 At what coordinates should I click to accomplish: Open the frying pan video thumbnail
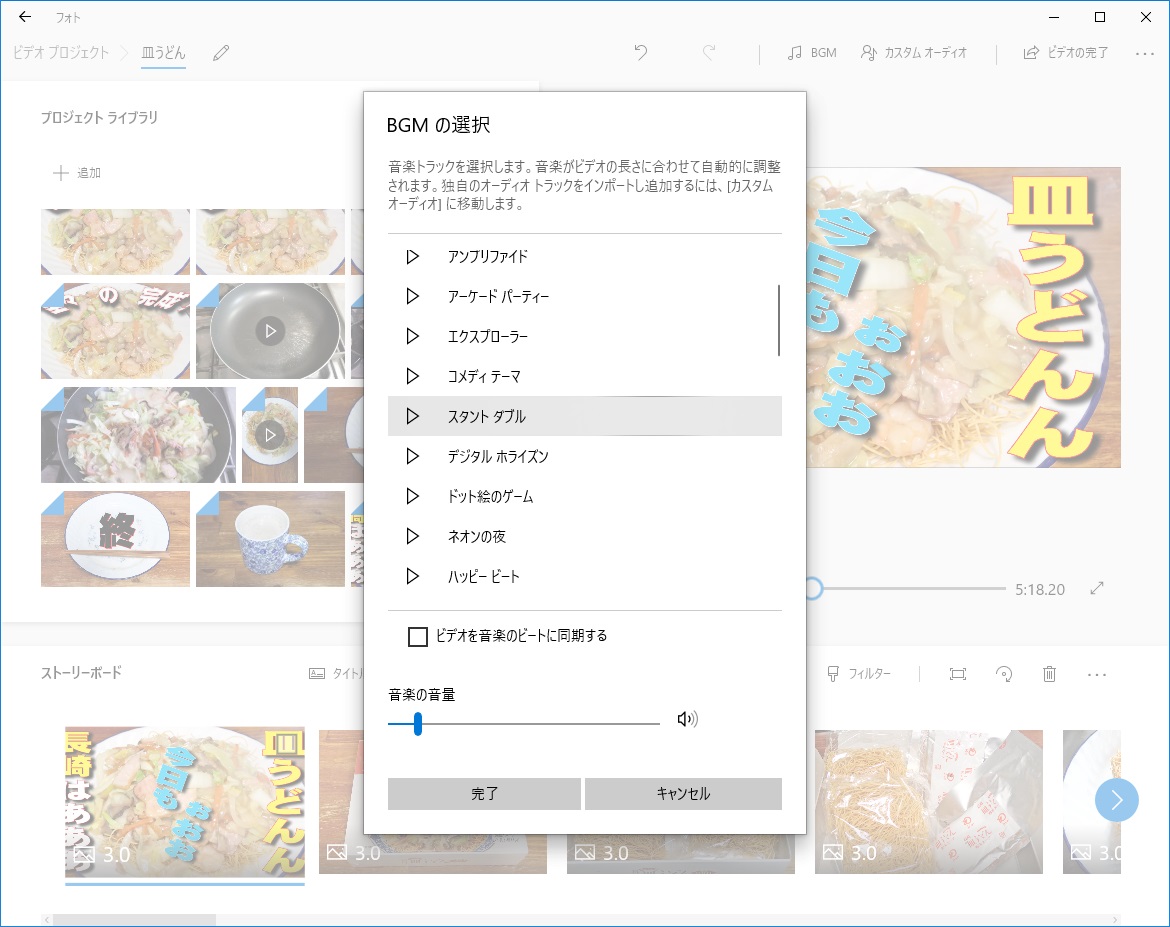tap(270, 331)
